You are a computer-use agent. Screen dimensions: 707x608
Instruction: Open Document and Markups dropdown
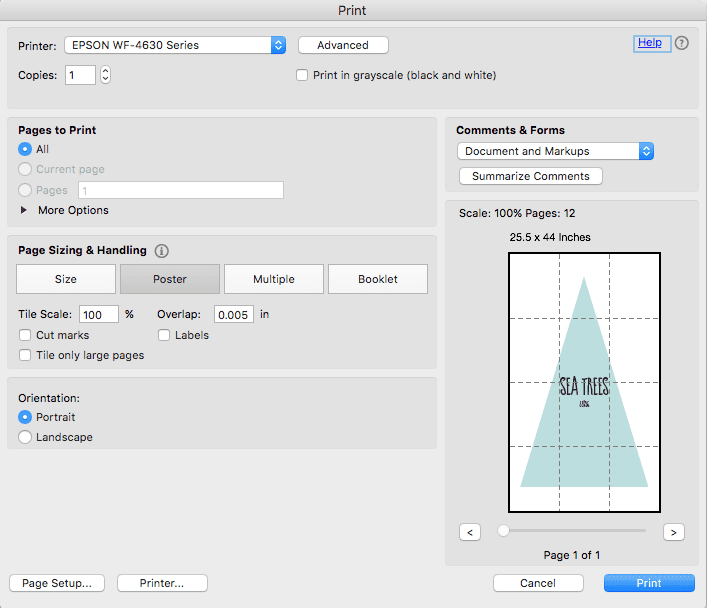(x=555, y=151)
